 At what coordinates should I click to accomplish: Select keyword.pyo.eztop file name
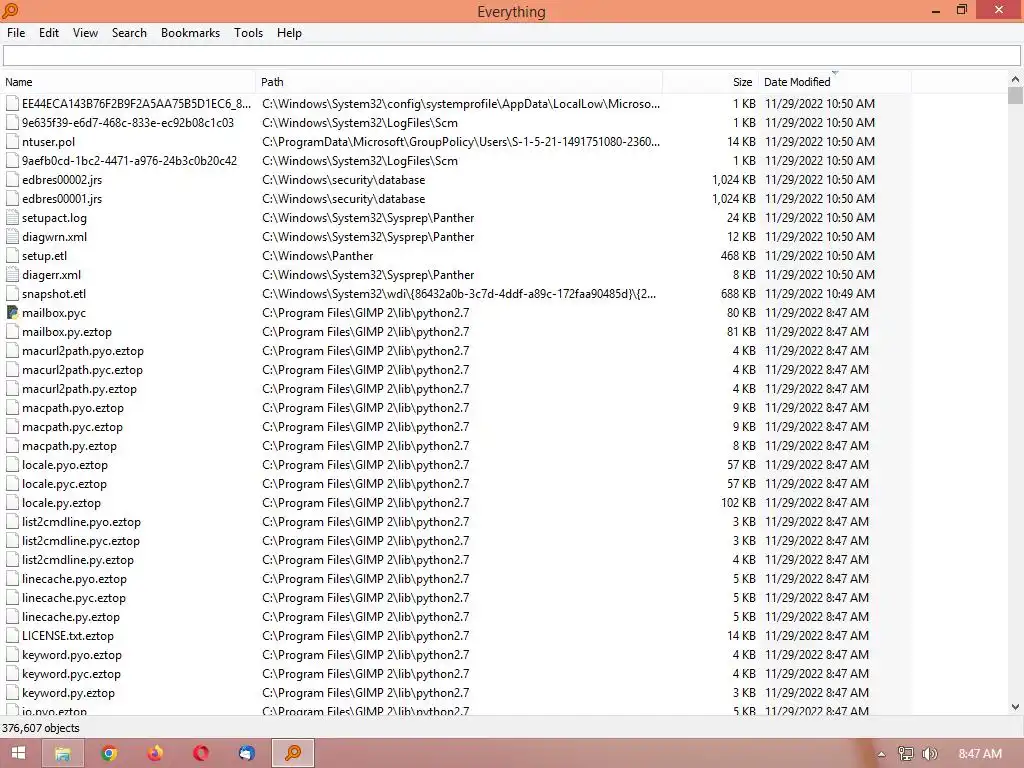(x=72, y=654)
